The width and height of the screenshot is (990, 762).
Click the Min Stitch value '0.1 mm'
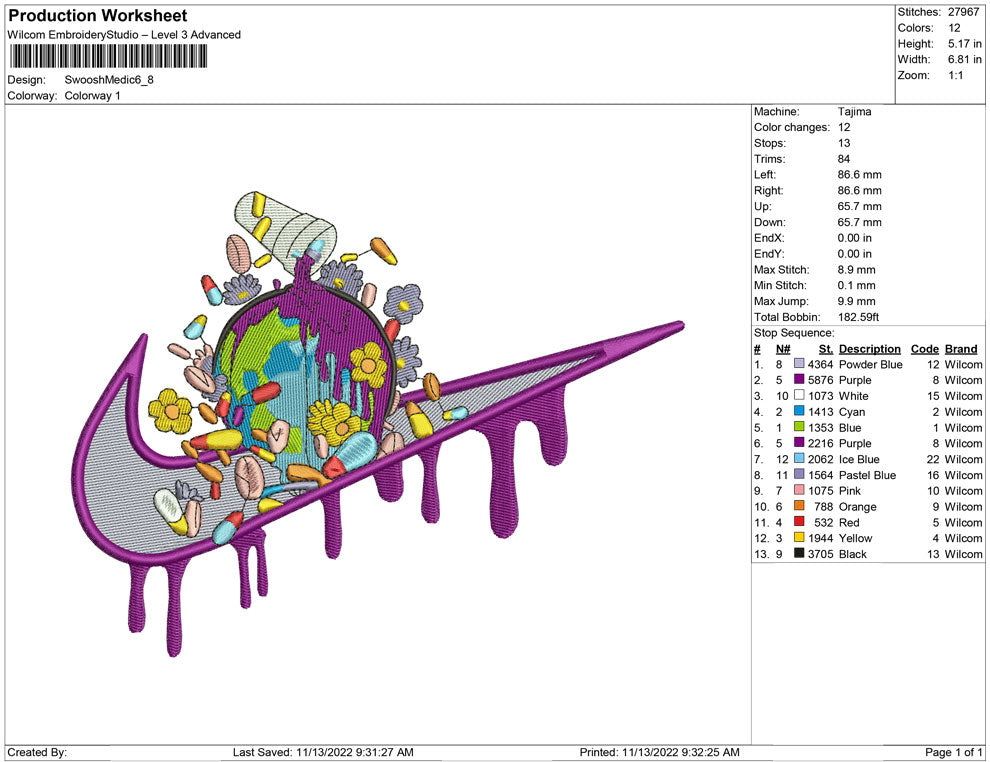click(856, 285)
